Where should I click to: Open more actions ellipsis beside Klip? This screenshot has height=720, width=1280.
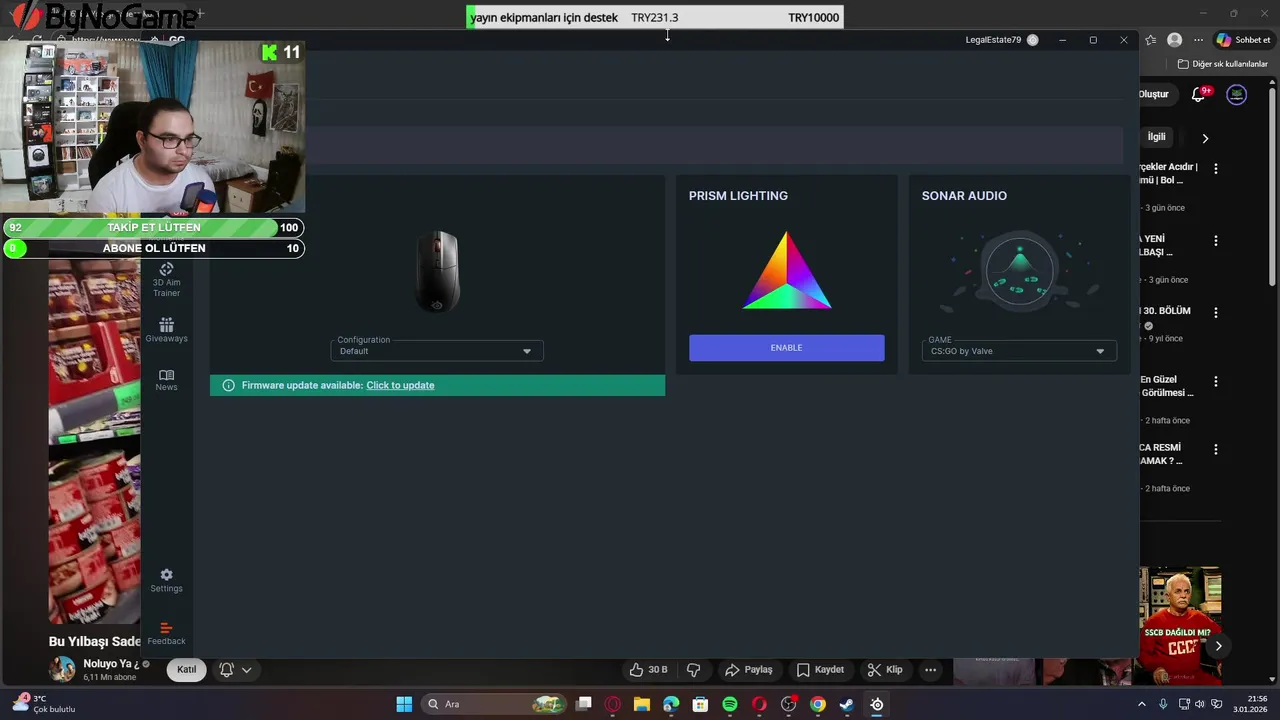click(x=931, y=670)
